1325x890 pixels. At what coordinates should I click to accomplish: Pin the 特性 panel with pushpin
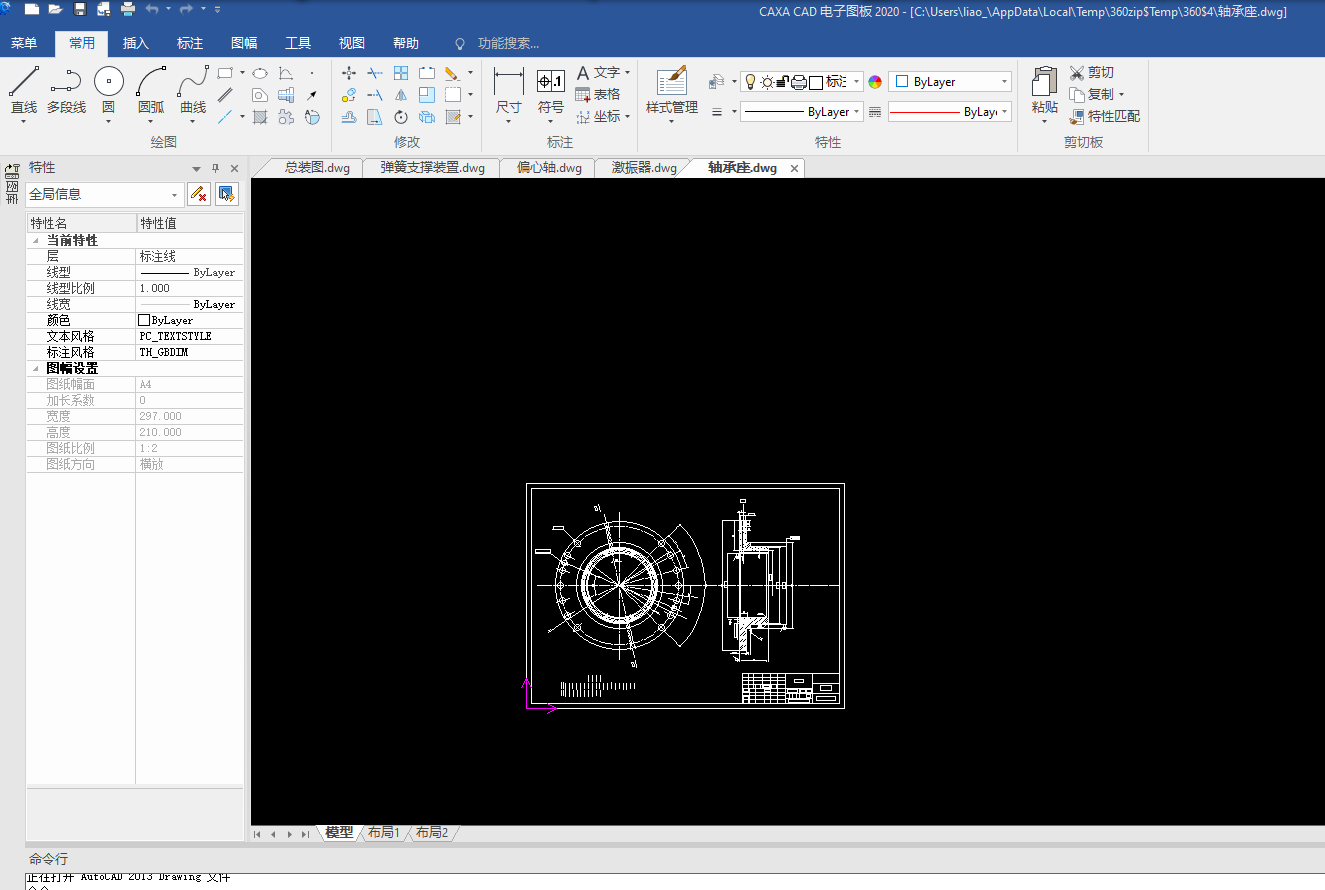coord(215,168)
